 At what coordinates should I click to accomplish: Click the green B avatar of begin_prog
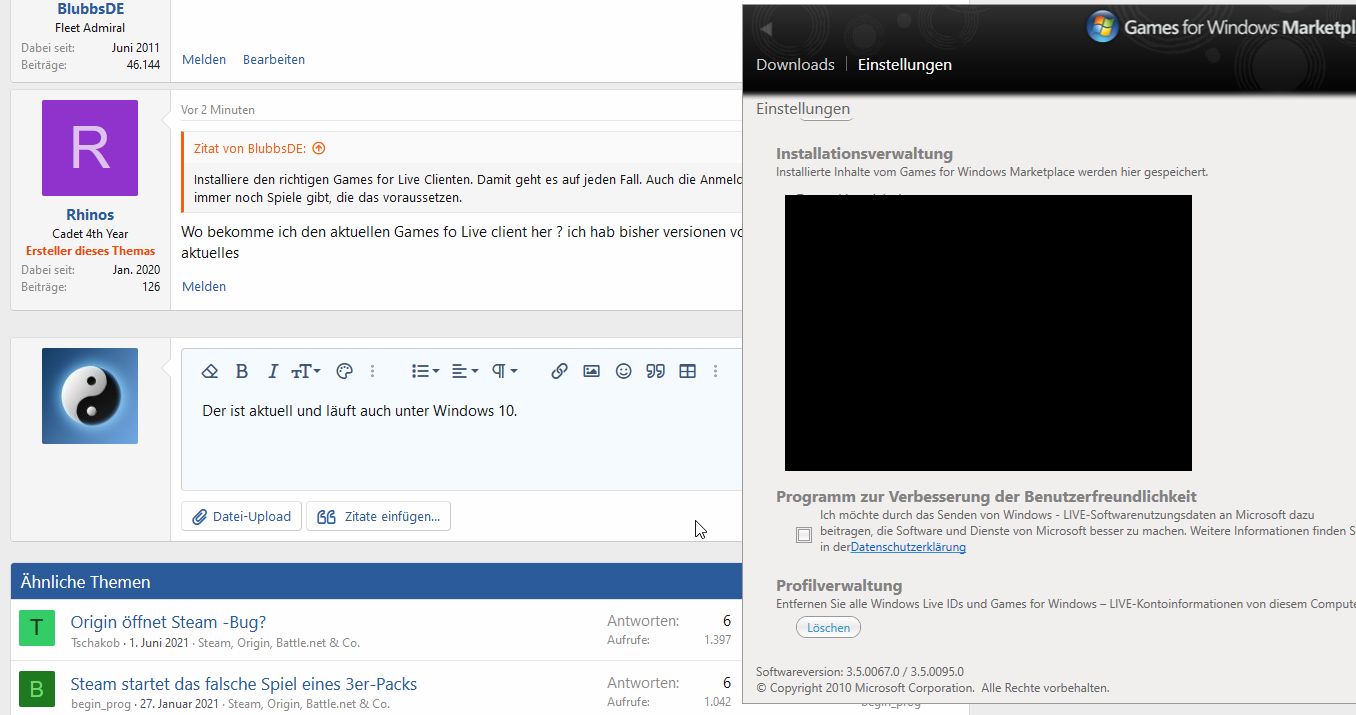(37, 690)
